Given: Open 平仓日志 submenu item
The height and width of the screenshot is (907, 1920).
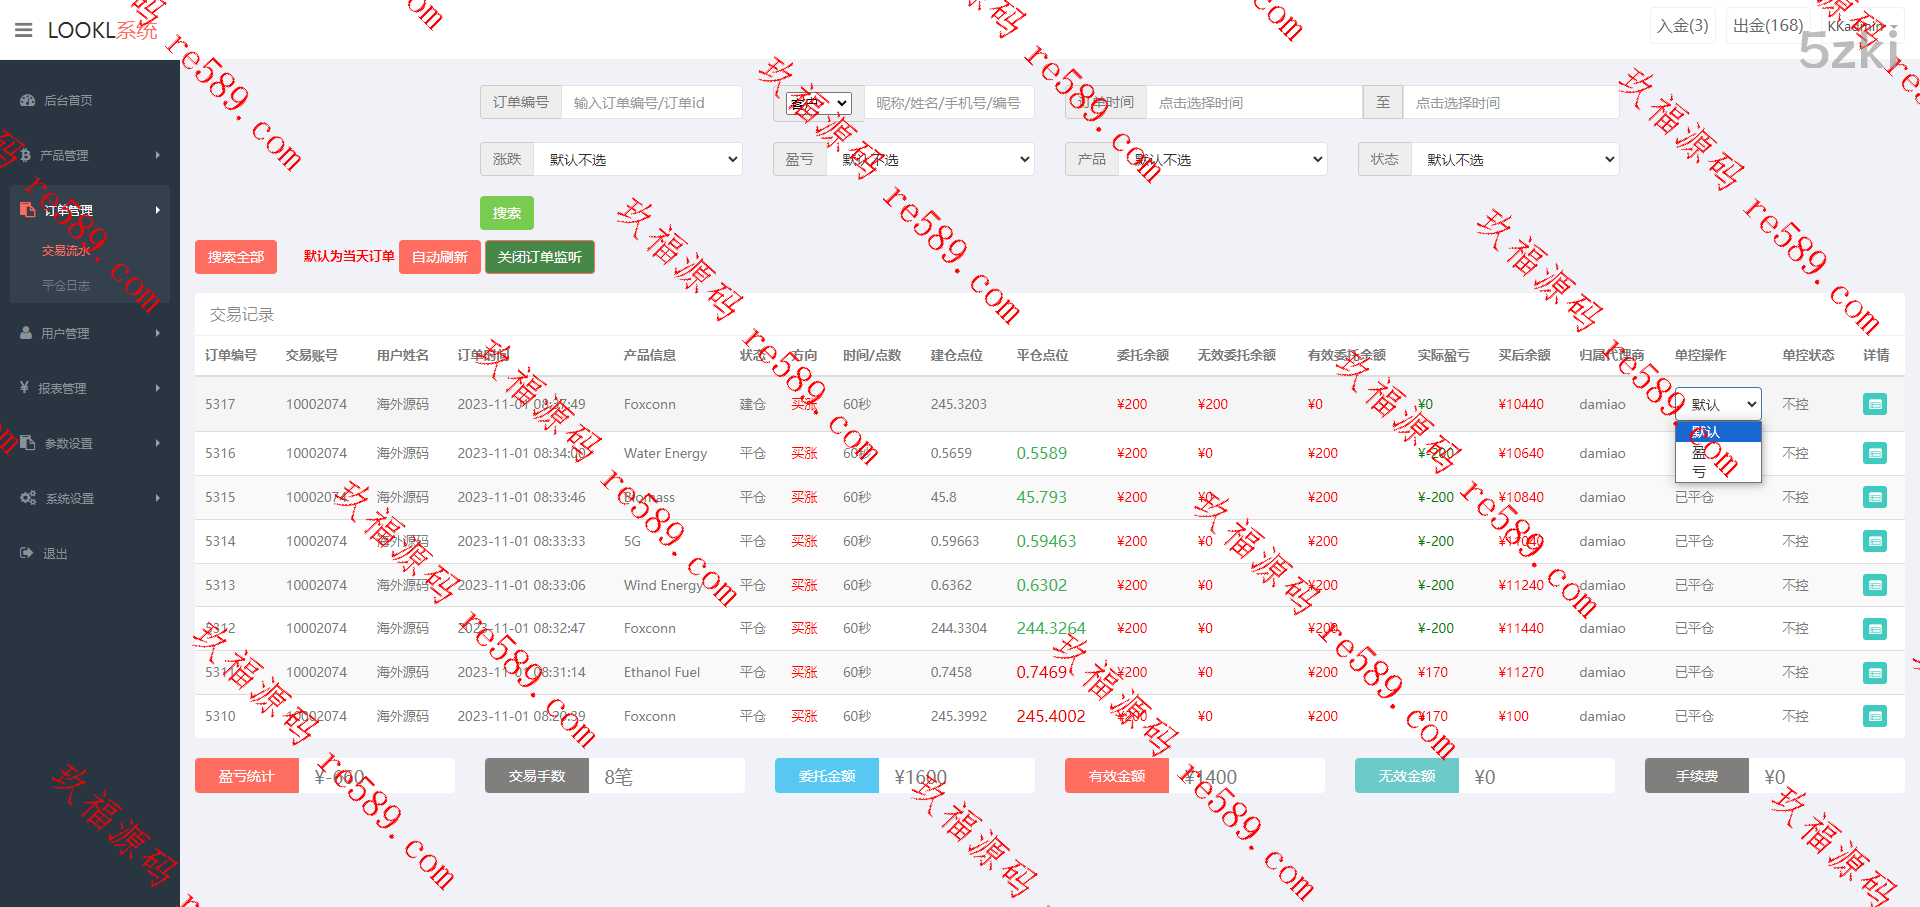Looking at the screenshot, I should click(x=66, y=285).
